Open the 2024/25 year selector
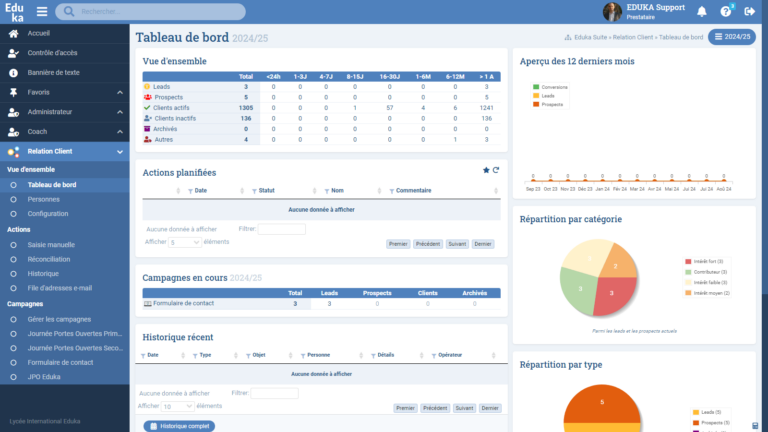The width and height of the screenshot is (768, 432). coord(732,37)
